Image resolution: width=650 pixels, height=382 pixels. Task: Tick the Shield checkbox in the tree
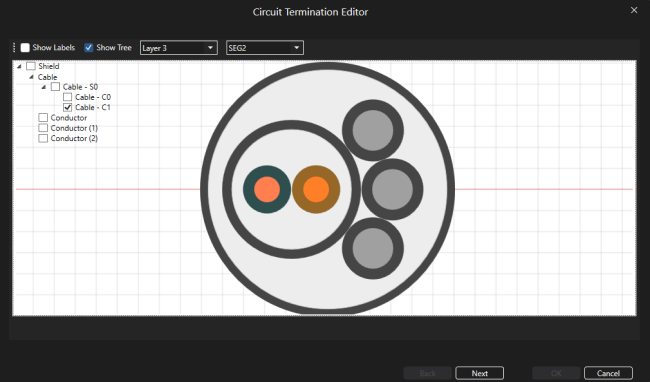tap(31, 66)
